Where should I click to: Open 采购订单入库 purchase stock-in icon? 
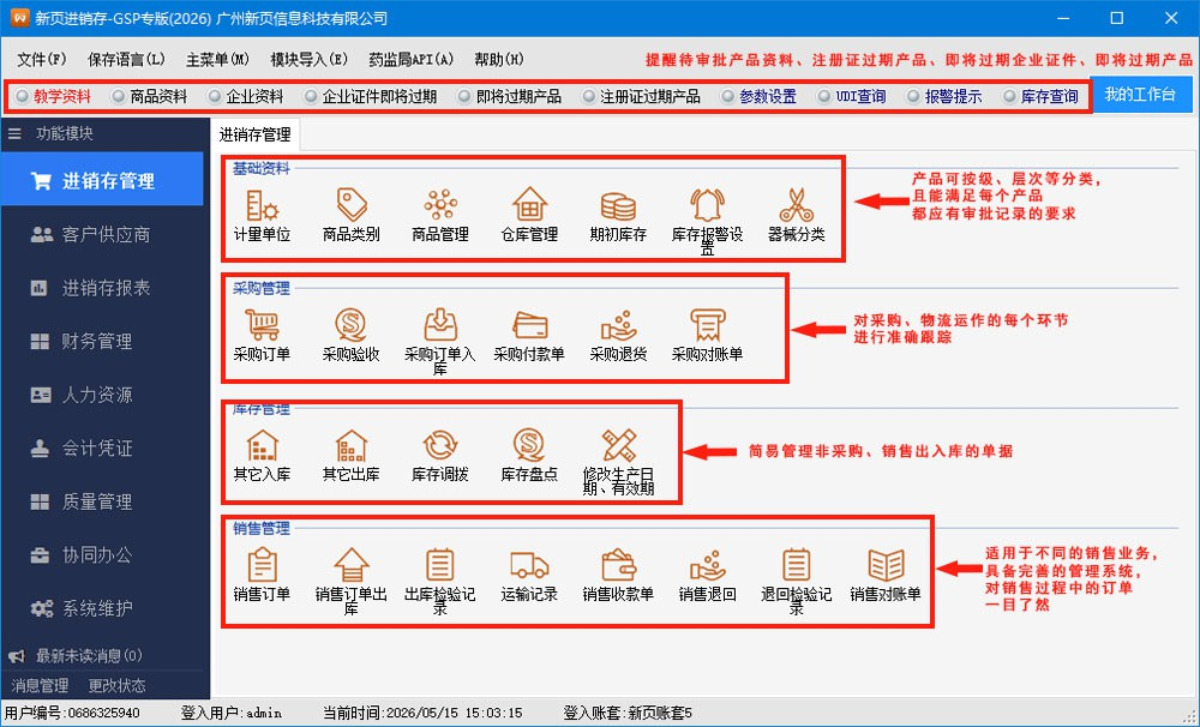pos(440,326)
